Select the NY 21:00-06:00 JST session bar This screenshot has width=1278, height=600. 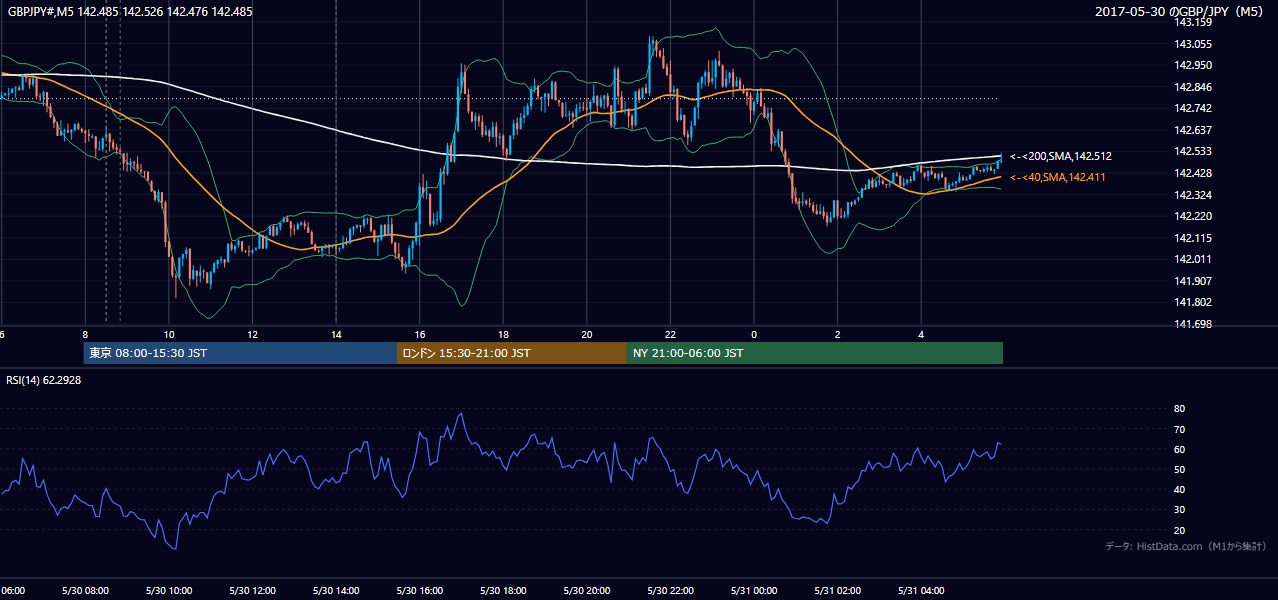tap(815, 353)
